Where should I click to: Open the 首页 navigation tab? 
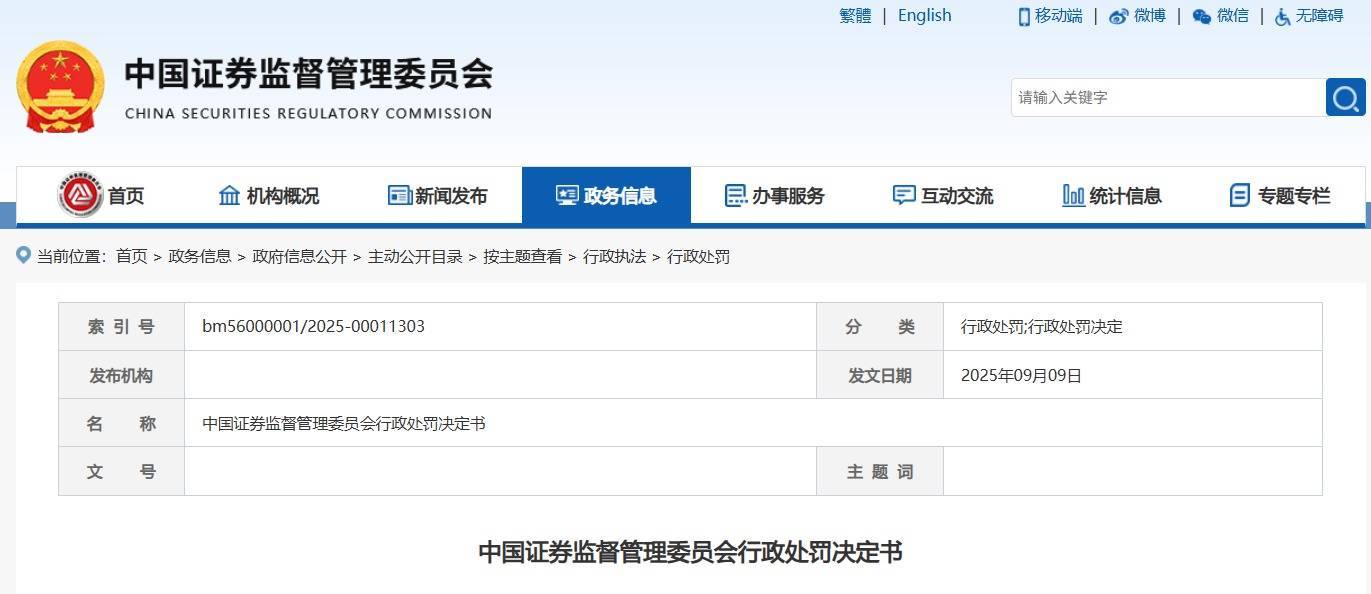[x=101, y=195]
